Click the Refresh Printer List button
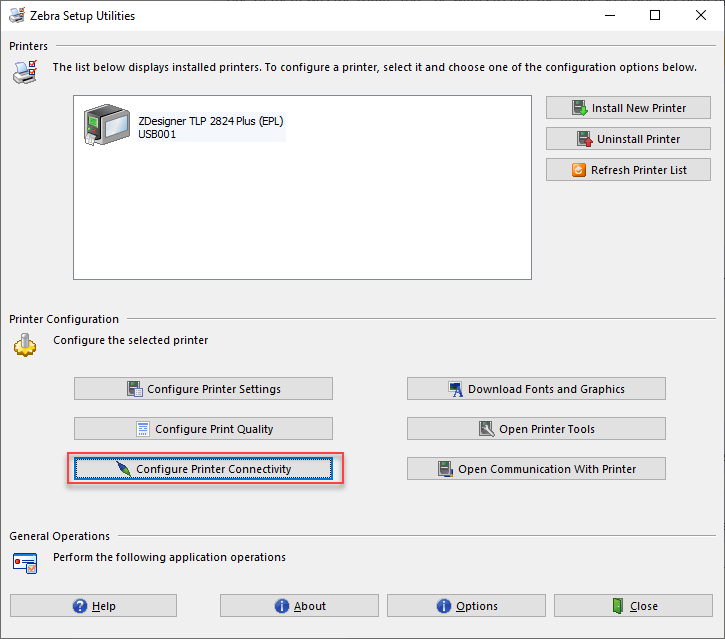 pos(628,170)
